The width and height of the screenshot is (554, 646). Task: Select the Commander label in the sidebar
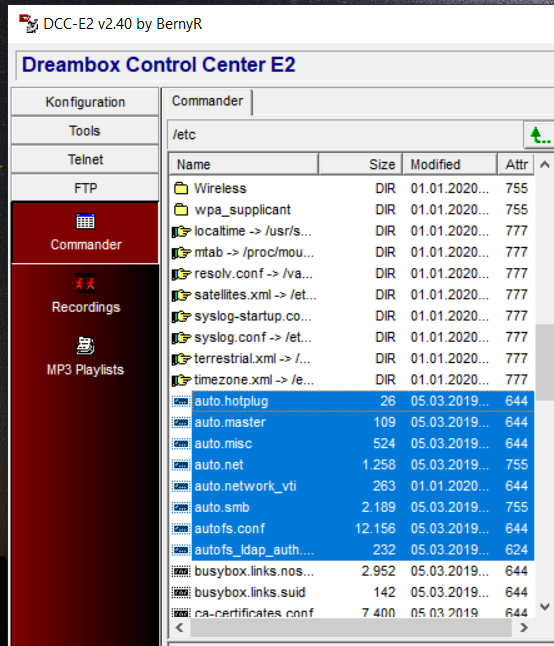(x=86, y=245)
